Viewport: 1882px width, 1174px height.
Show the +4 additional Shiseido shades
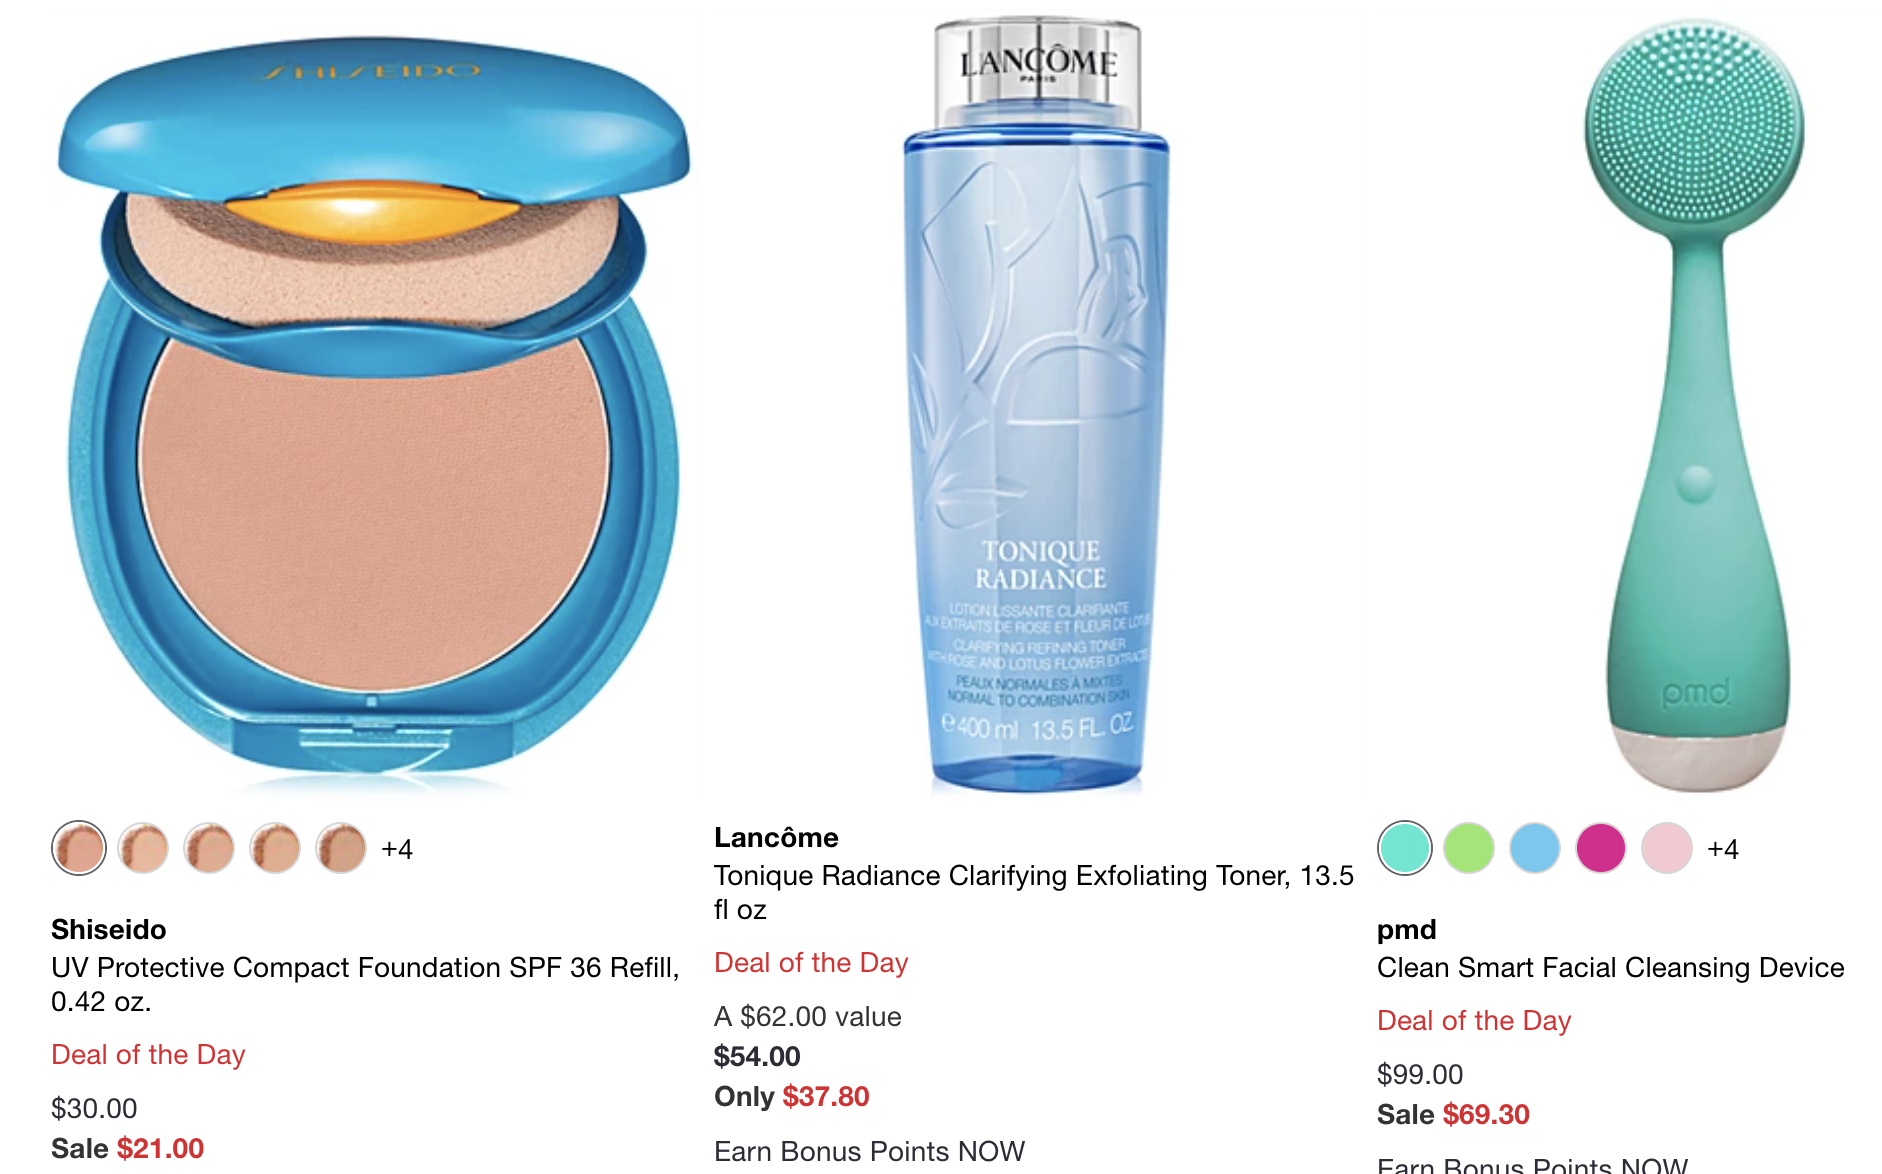397,849
